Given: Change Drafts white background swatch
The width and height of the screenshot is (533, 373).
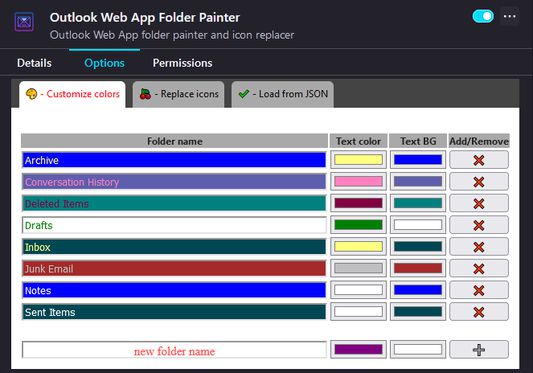Looking at the screenshot, I should [418, 225].
